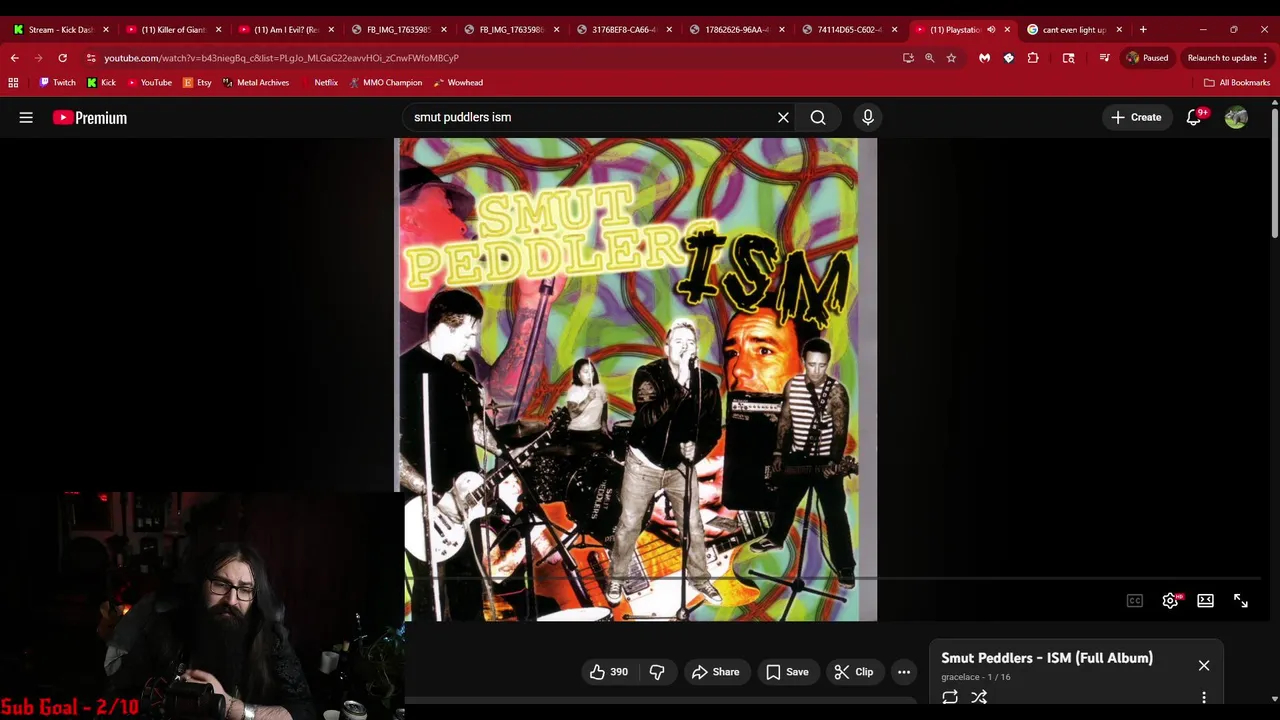
Task: Switch the player to theater mode
Action: pyautogui.click(x=1205, y=601)
